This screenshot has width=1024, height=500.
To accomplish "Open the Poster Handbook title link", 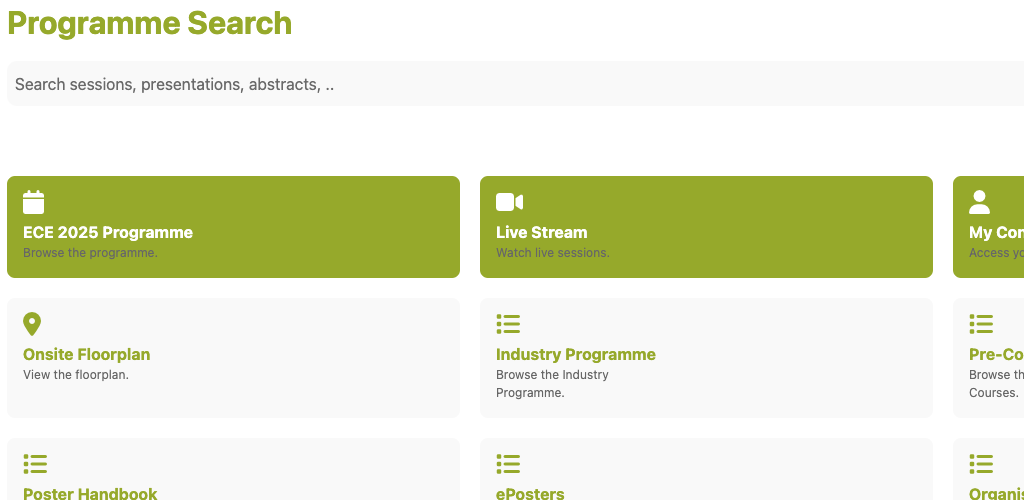I will (x=90, y=493).
